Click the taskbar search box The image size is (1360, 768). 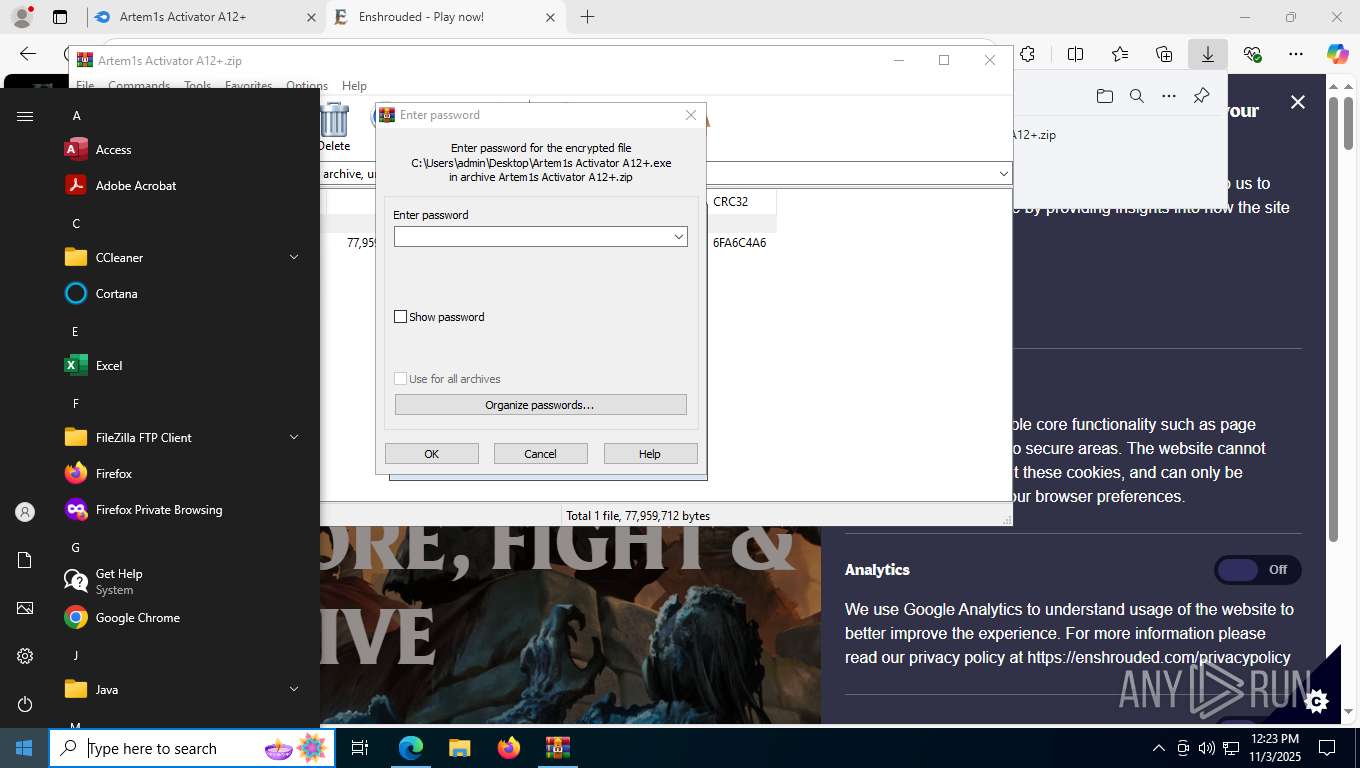tap(192, 748)
